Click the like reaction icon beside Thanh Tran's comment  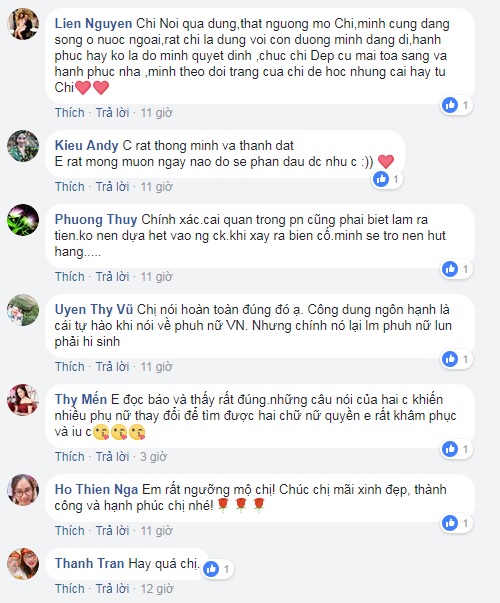pyautogui.click(x=211, y=569)
